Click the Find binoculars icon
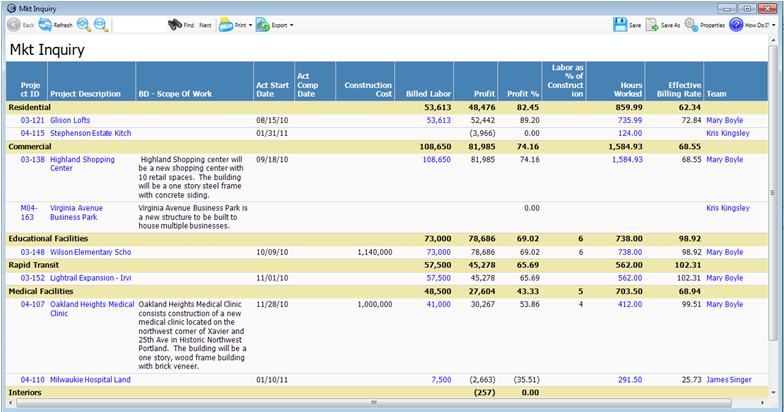 174,24
